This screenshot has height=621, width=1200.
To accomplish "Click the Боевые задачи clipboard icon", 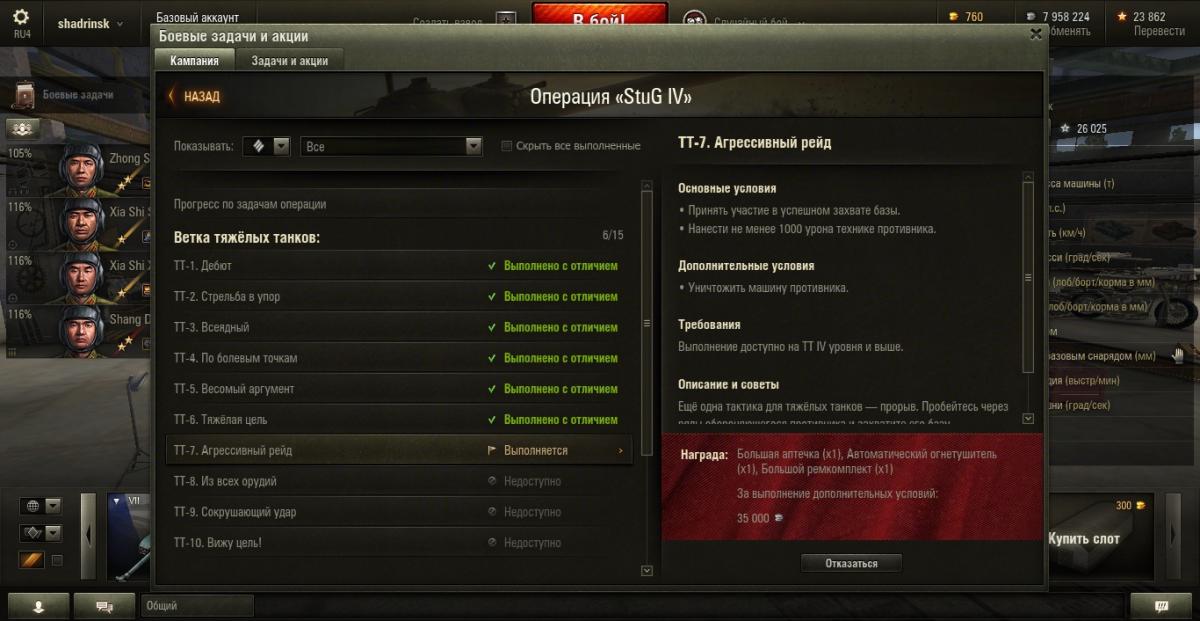I will (25, 95).
